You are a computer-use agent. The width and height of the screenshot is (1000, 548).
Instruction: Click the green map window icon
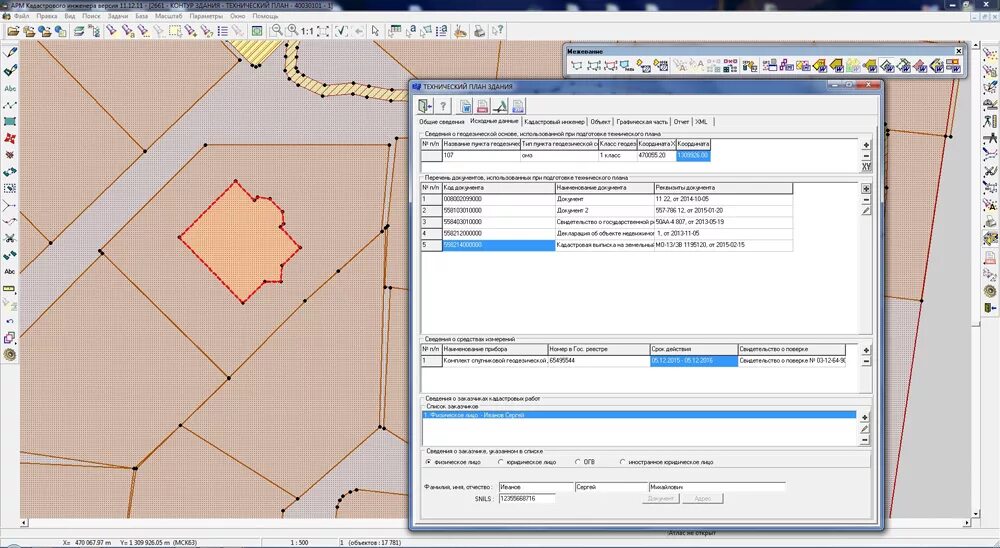click(x=257, y=31)
